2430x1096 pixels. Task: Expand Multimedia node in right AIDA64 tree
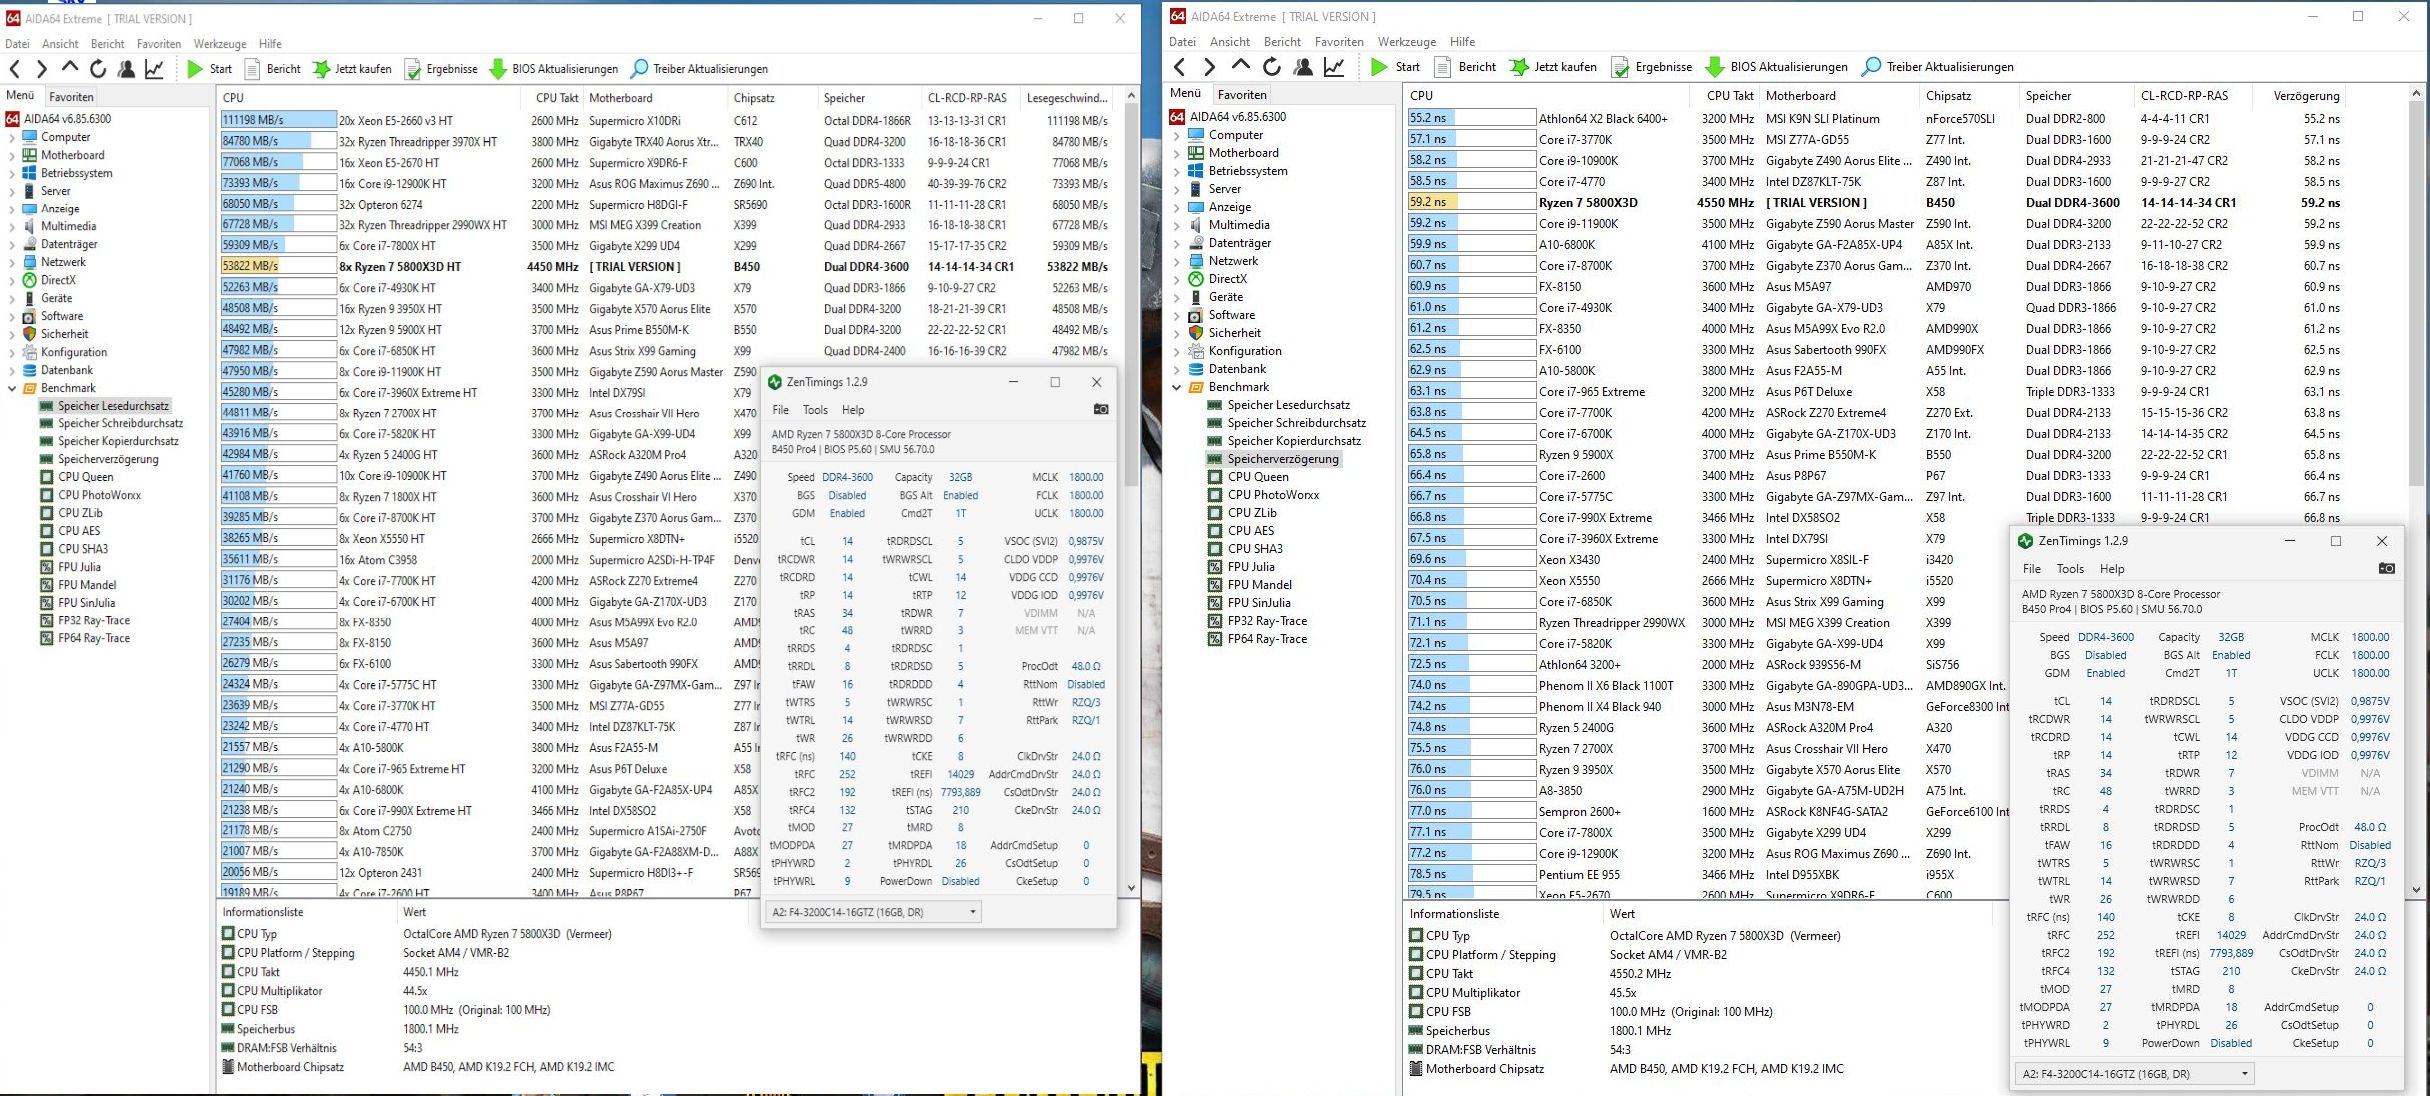(x=1177, y=225)
